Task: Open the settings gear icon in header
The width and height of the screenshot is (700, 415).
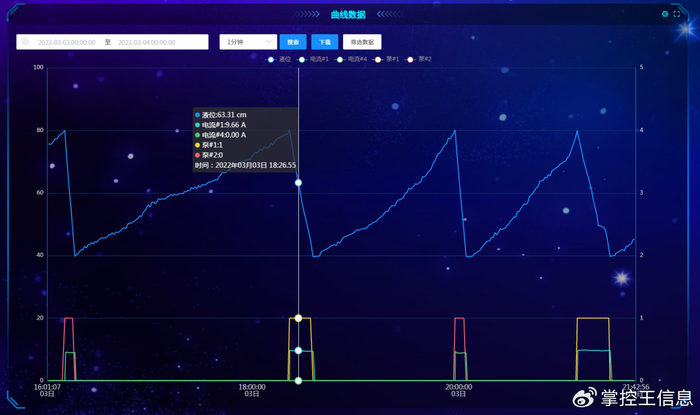Action: click(665, 14)
